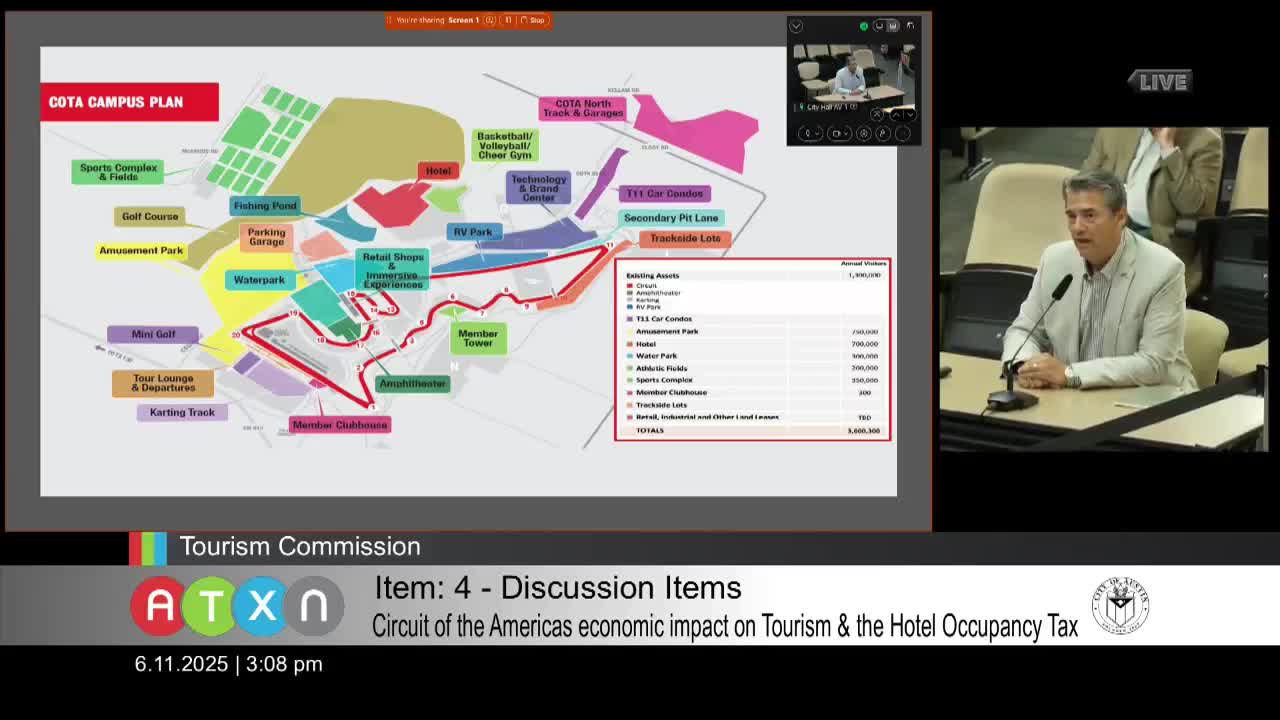Select the Member Tower label
This screenshot has height=720, width=1280.
pos(478,338)
